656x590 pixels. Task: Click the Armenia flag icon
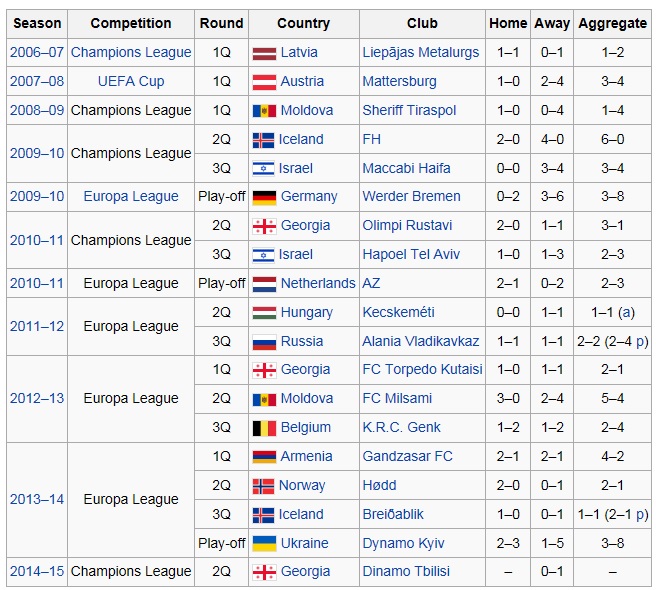tap(264, 456)
